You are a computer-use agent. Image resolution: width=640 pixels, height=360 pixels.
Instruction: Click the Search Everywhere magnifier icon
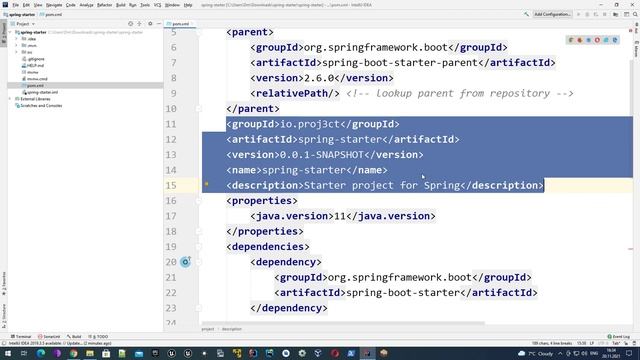point(635,14)
